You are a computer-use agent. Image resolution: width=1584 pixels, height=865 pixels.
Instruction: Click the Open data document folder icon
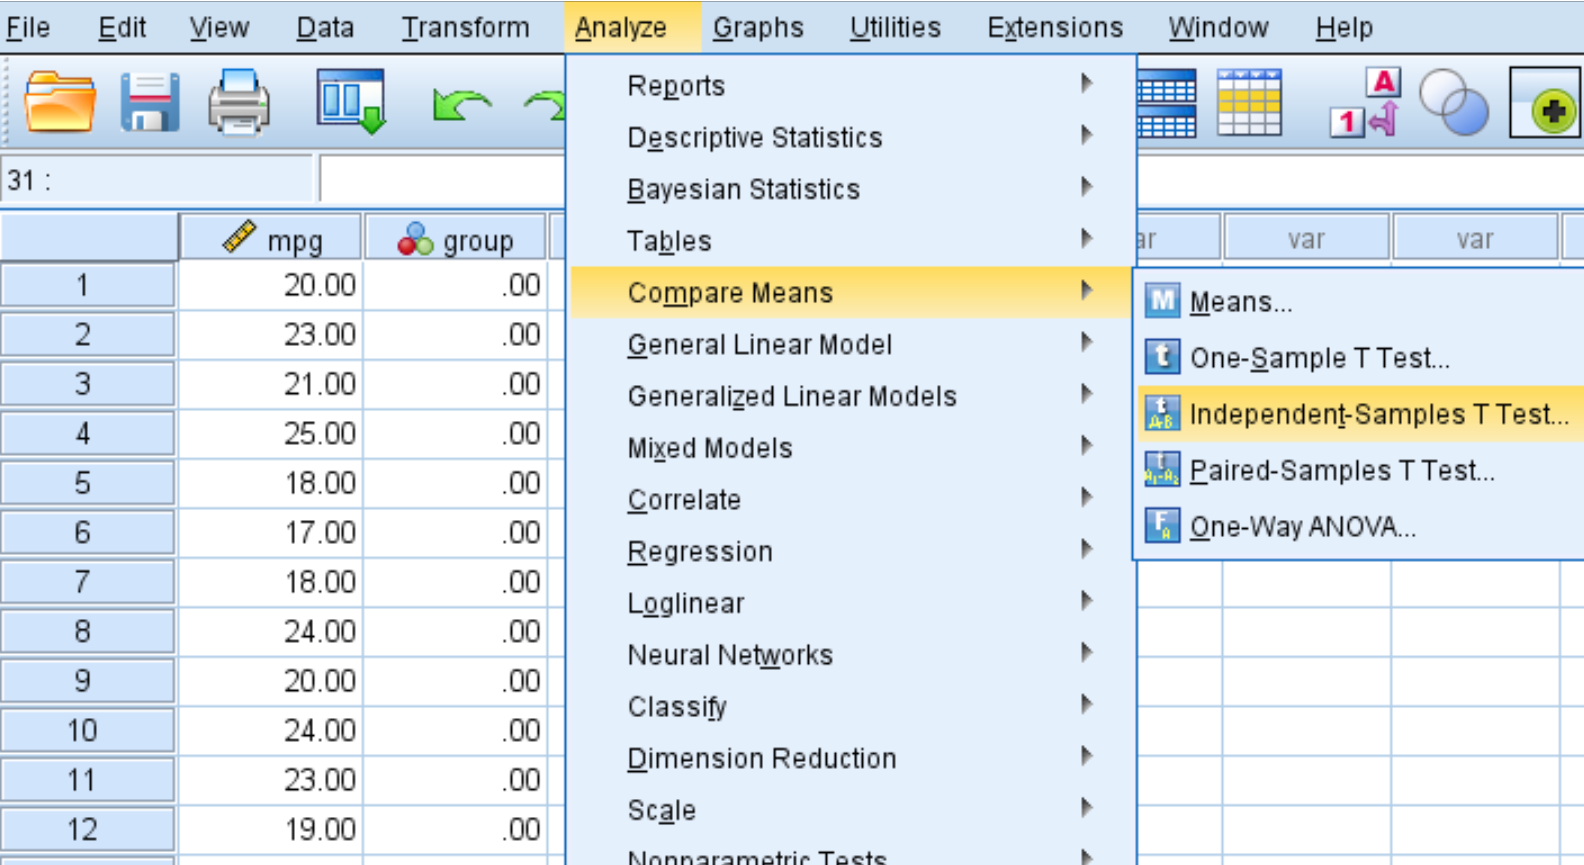coord(59,102)
